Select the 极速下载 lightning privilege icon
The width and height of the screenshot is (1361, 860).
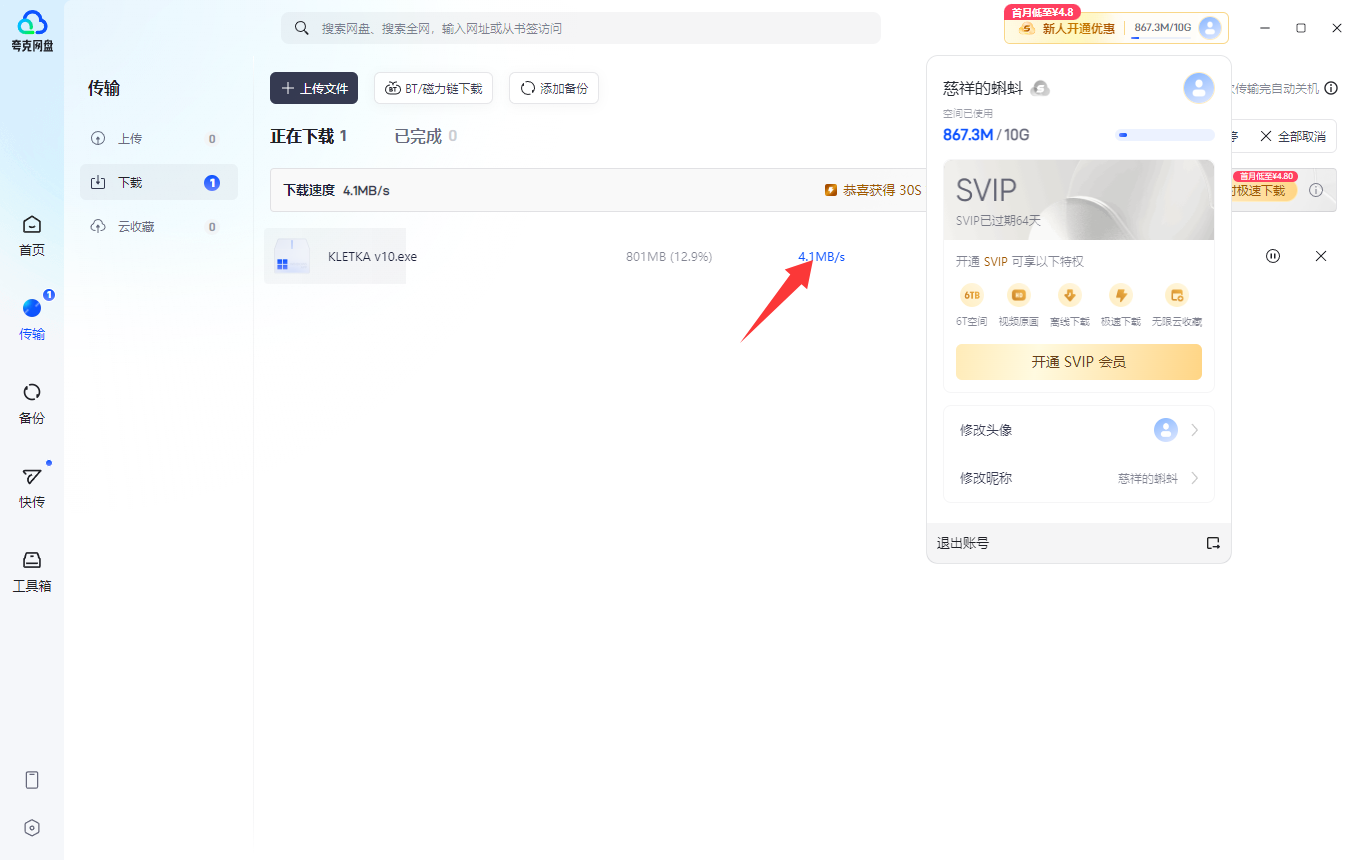point(1121,295)
